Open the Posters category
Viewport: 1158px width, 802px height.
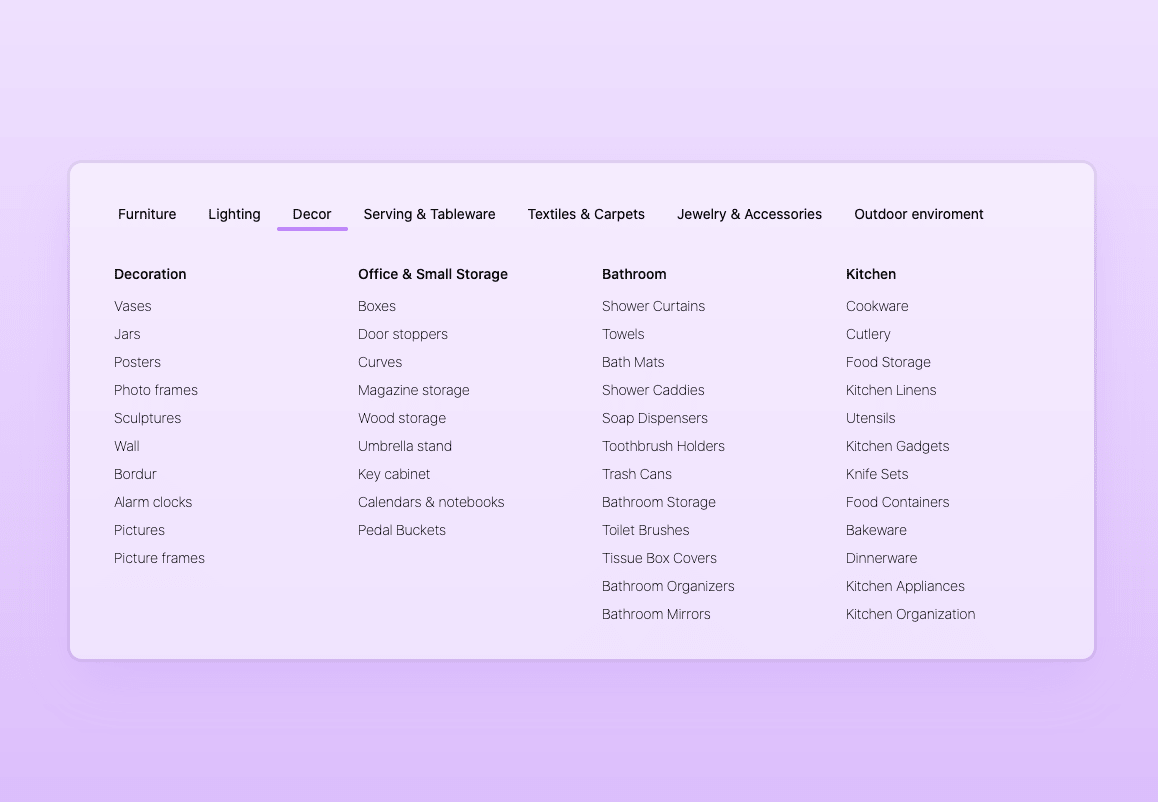137,362
